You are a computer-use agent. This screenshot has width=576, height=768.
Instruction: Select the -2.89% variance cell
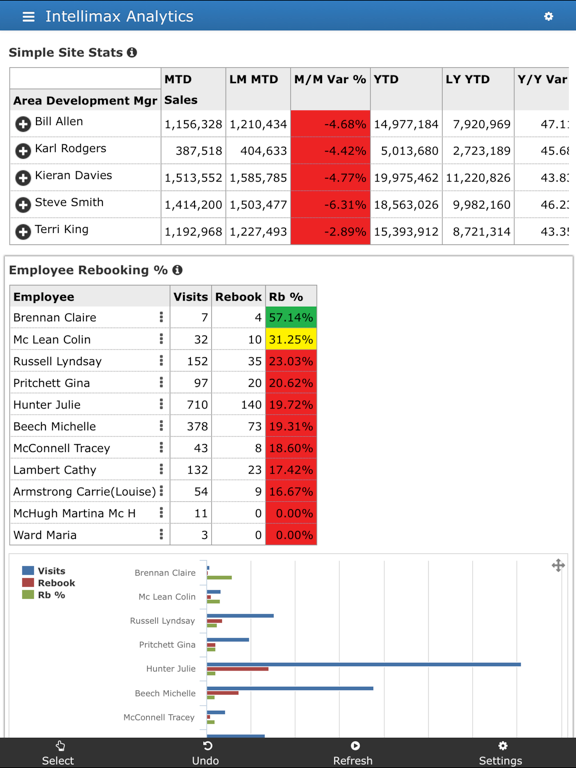click(x=330, y=232)
